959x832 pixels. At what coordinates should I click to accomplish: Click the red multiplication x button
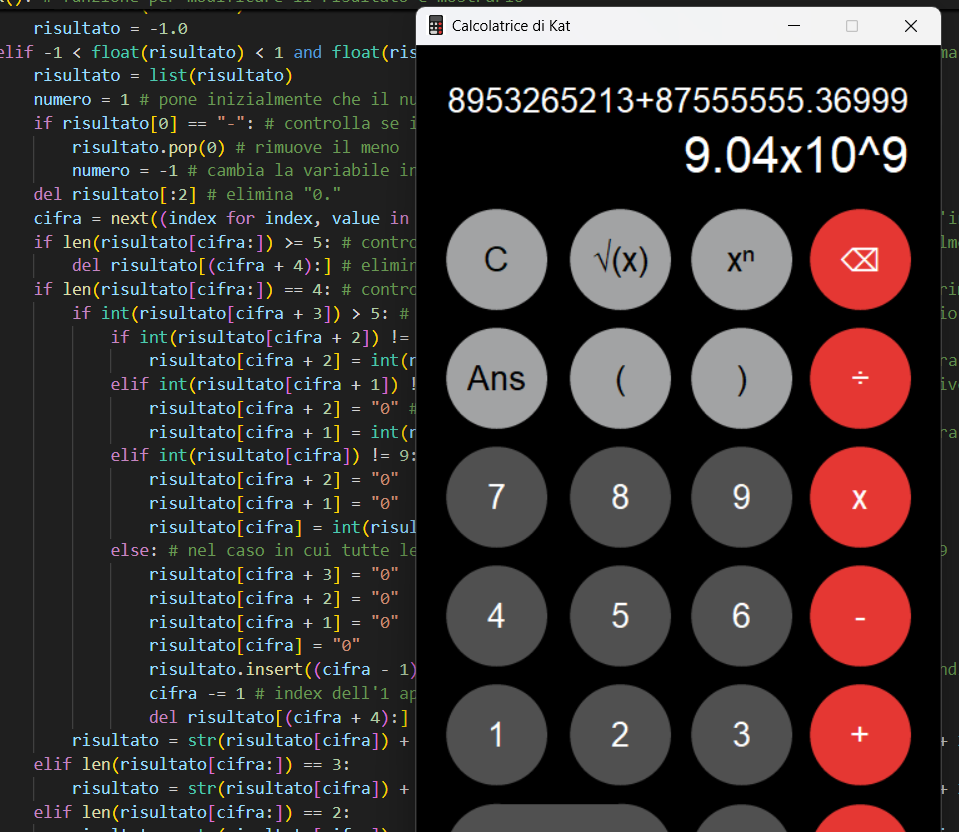point(860,497)
